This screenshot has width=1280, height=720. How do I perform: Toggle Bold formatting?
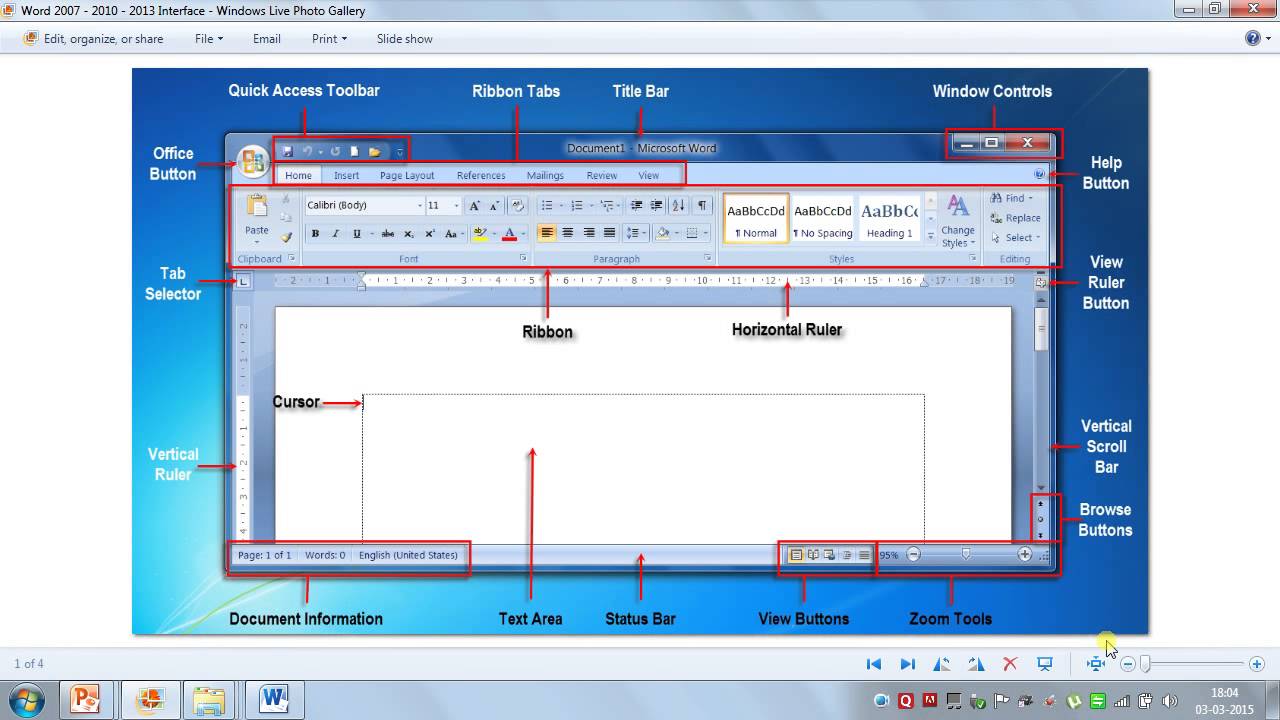tap(315, 234)
